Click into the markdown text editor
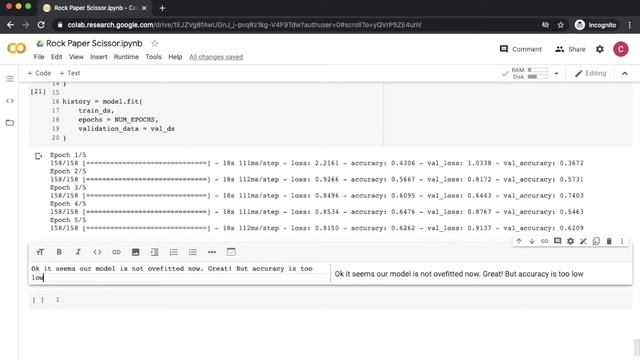The height and width of the screenshot is (360, 640). pos(179,273)
